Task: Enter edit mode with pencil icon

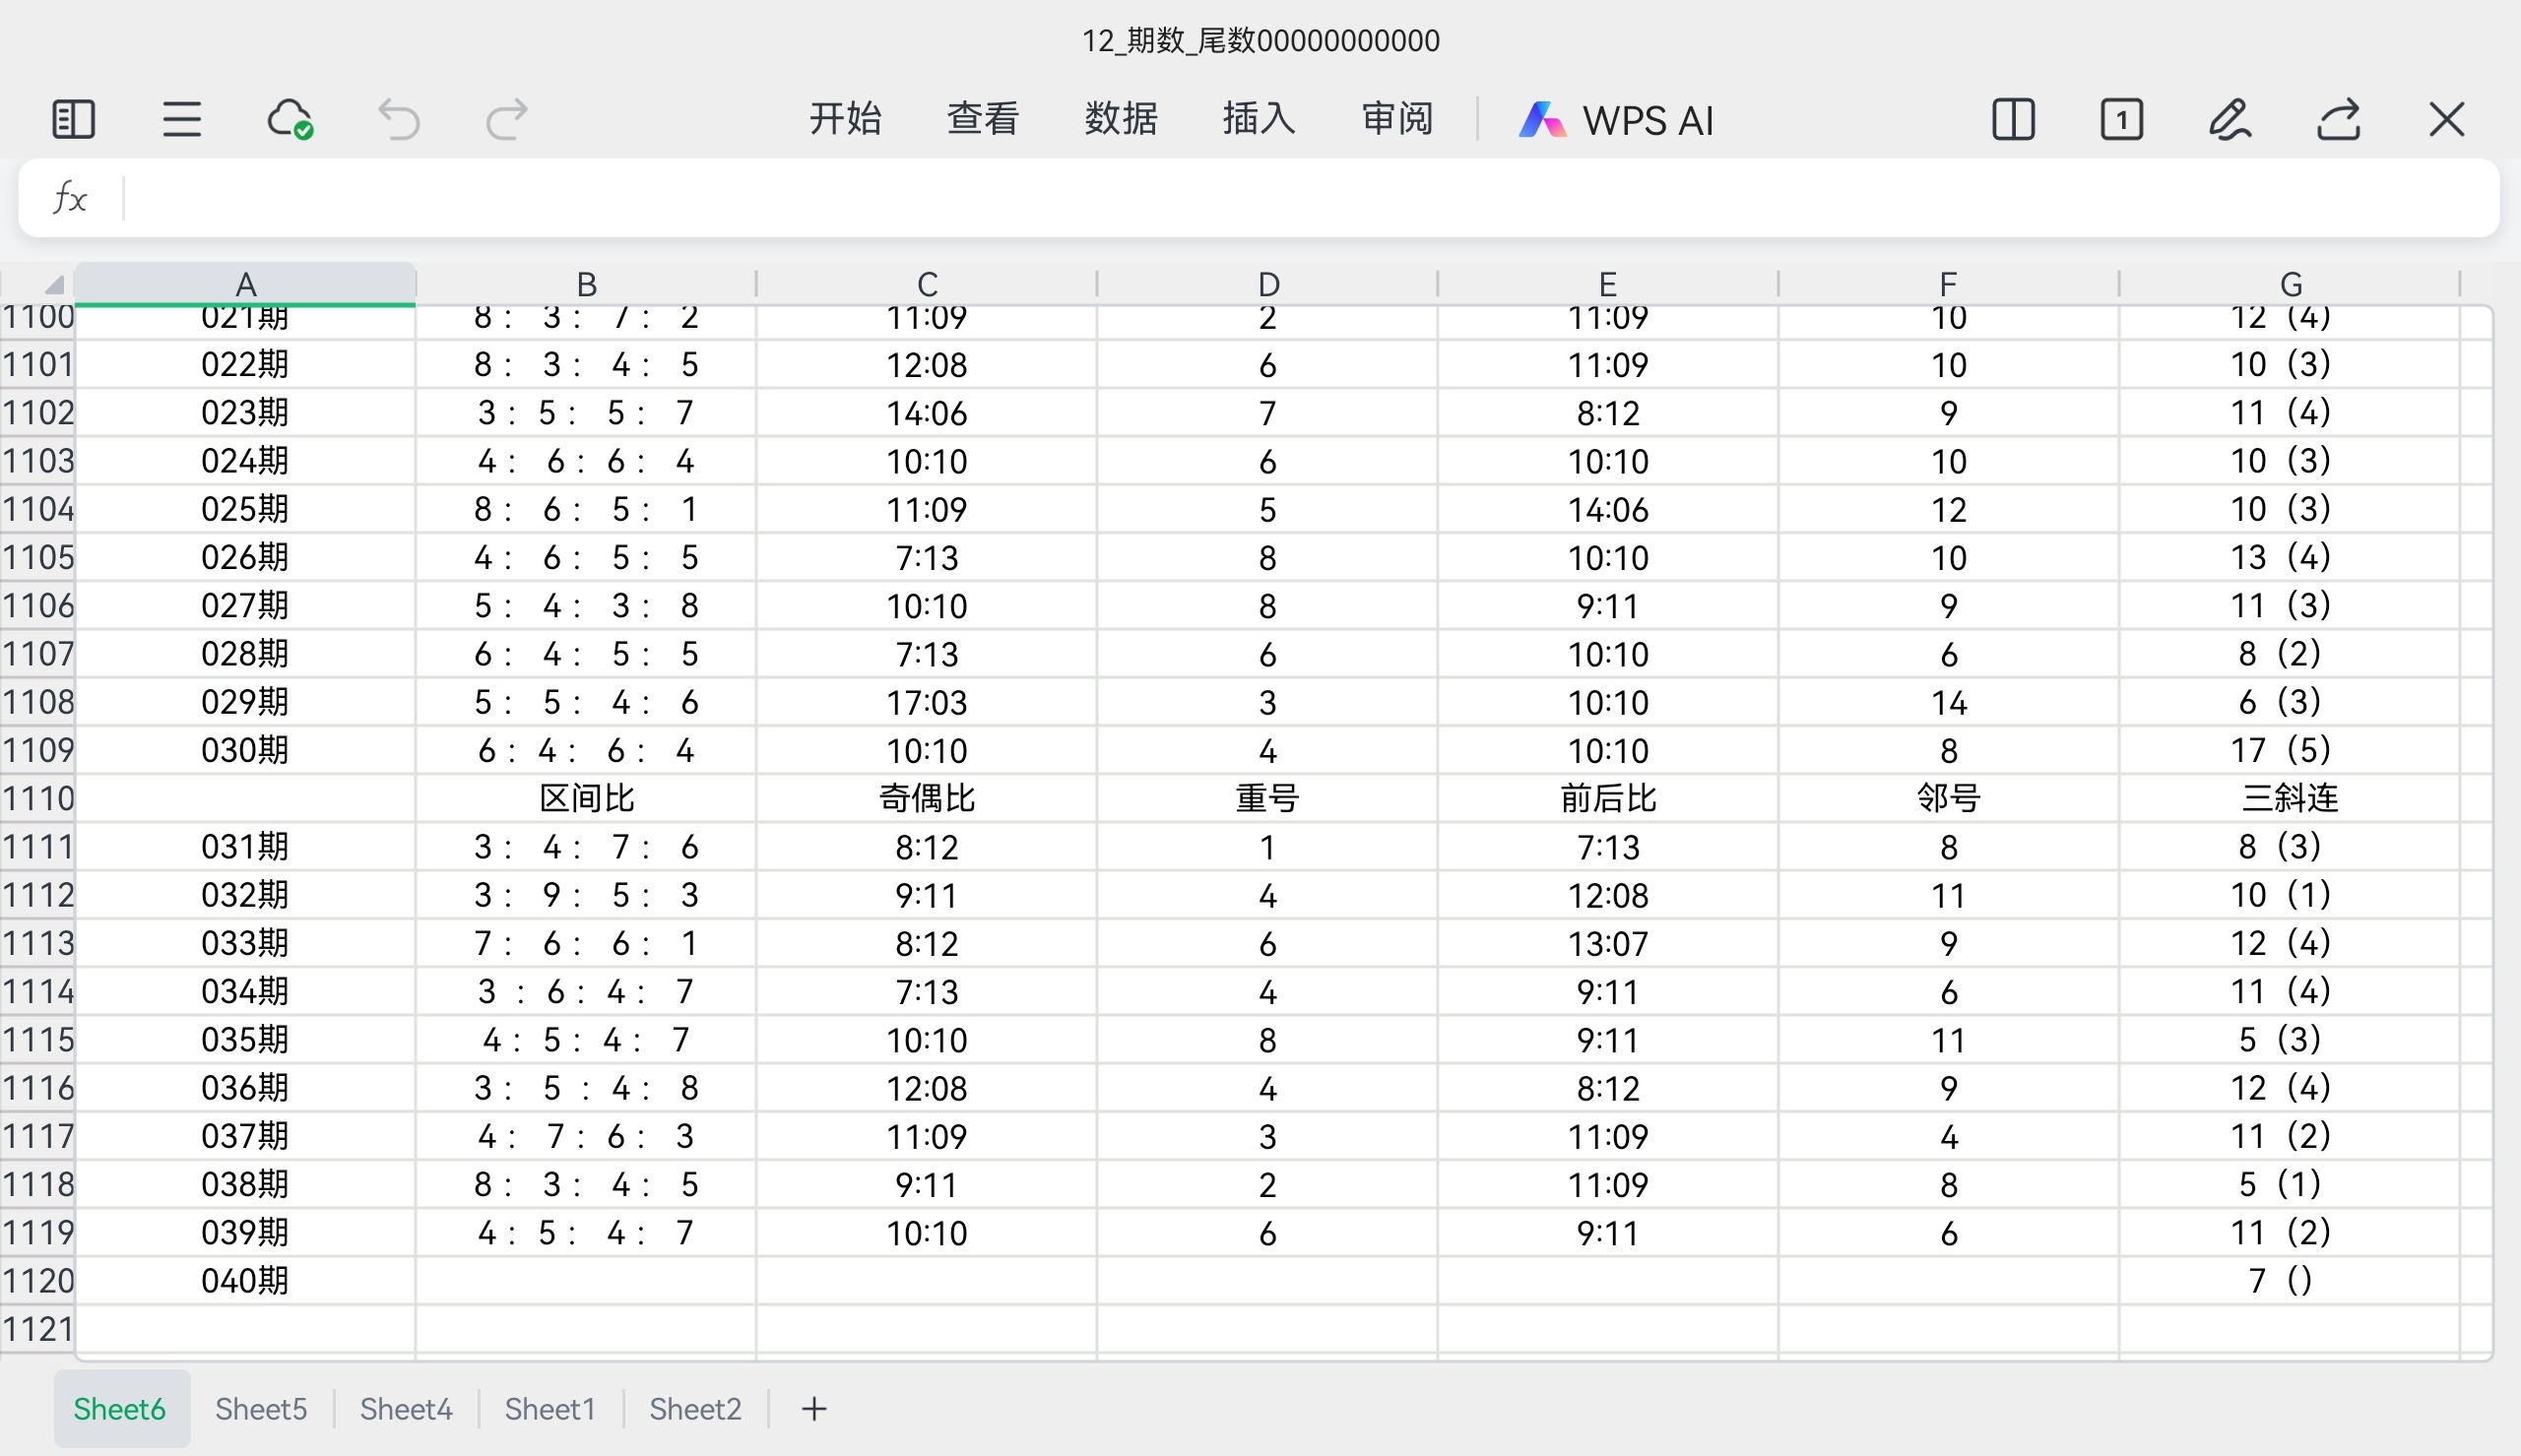Action: click(x=2229, y=120)
